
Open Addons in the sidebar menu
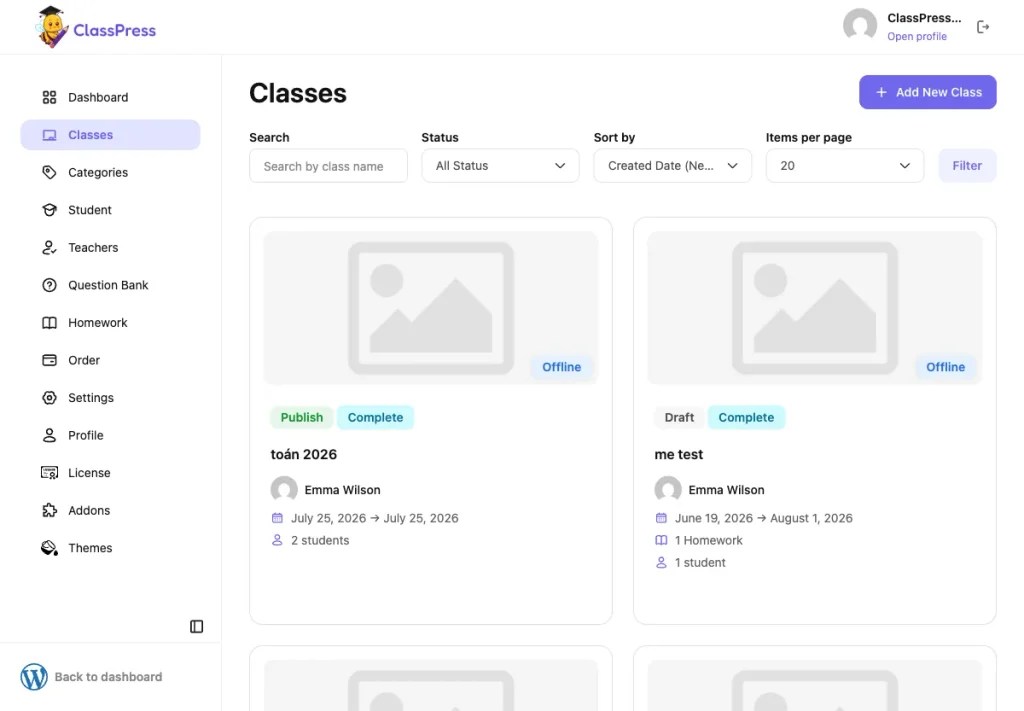tap(110, 511)
